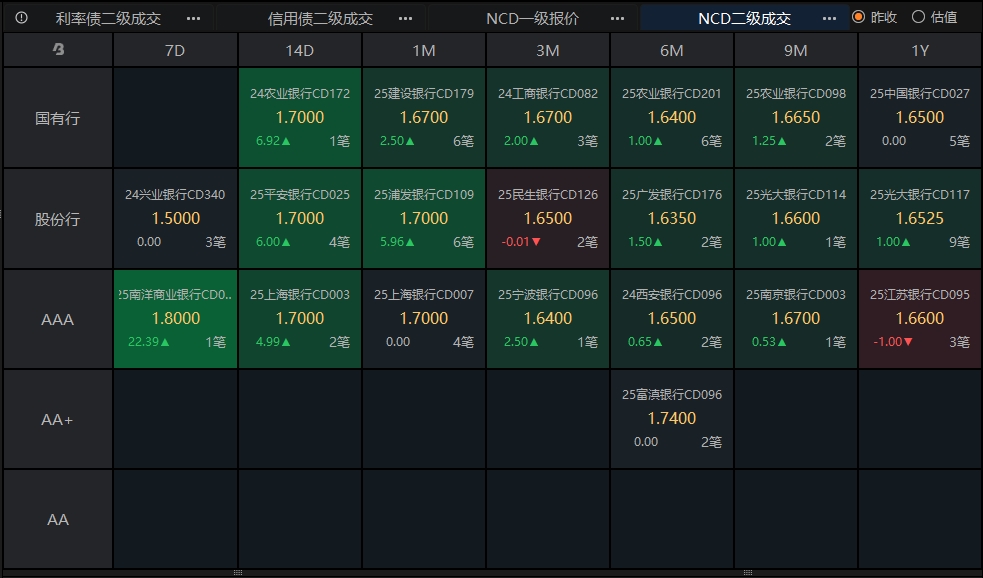Open the 25中国银行CD027 cell
The height and width of the screenshot is (578, 983).
click(x=920, y=118)
